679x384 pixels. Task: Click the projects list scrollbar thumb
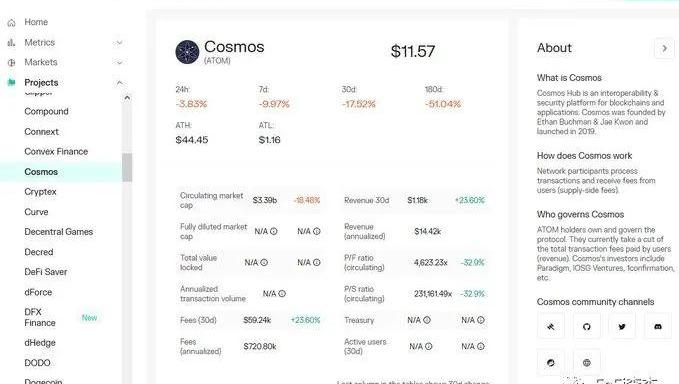127,167
